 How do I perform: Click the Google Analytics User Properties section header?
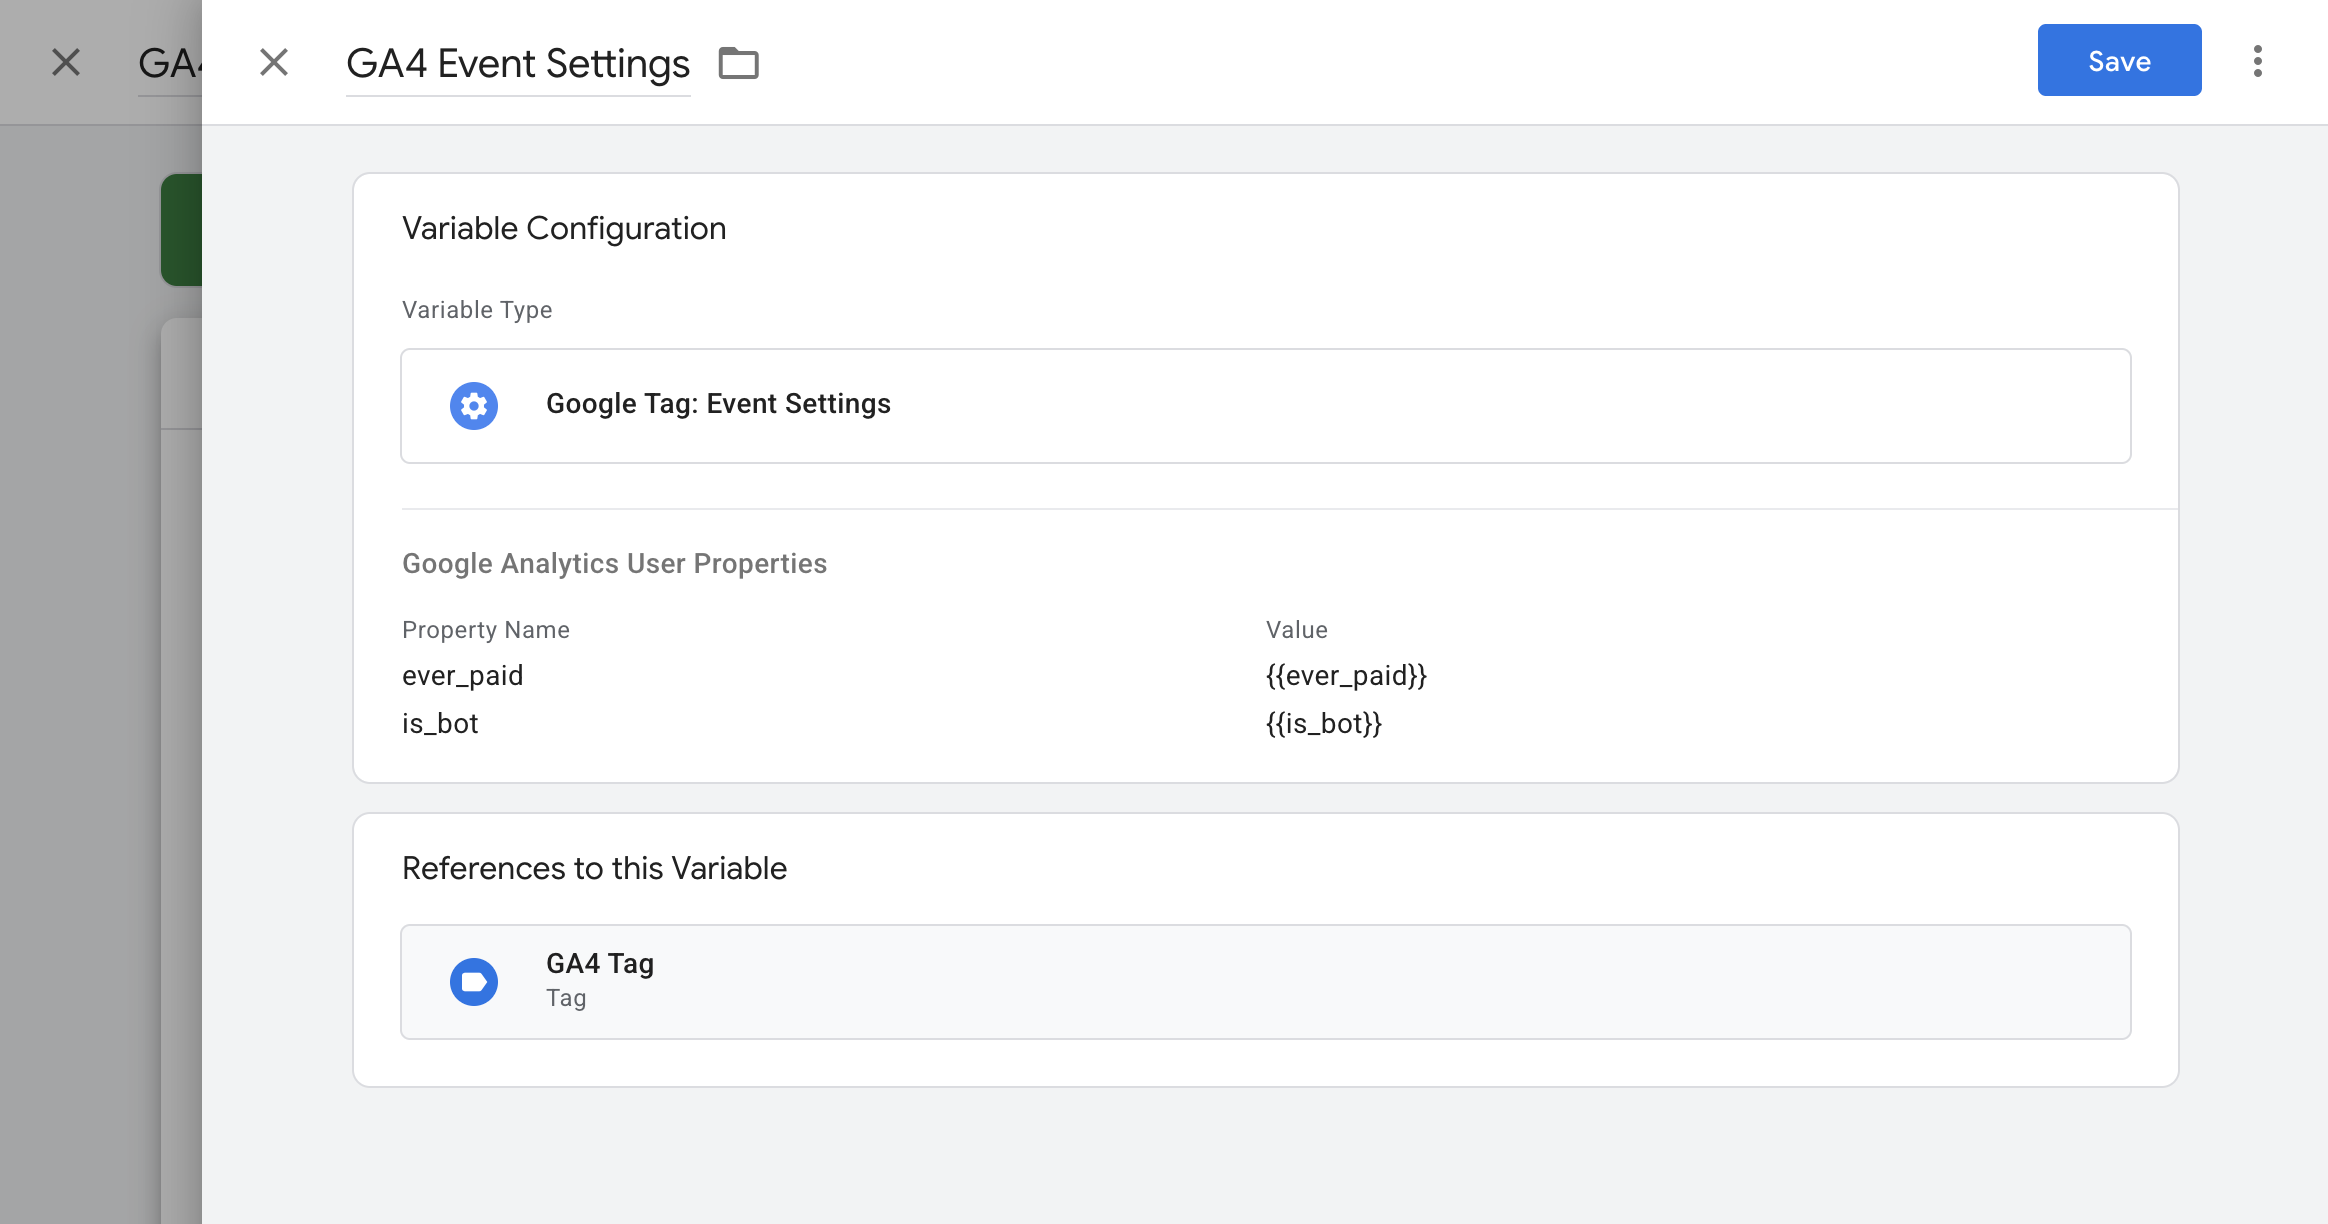coord(614,563)
